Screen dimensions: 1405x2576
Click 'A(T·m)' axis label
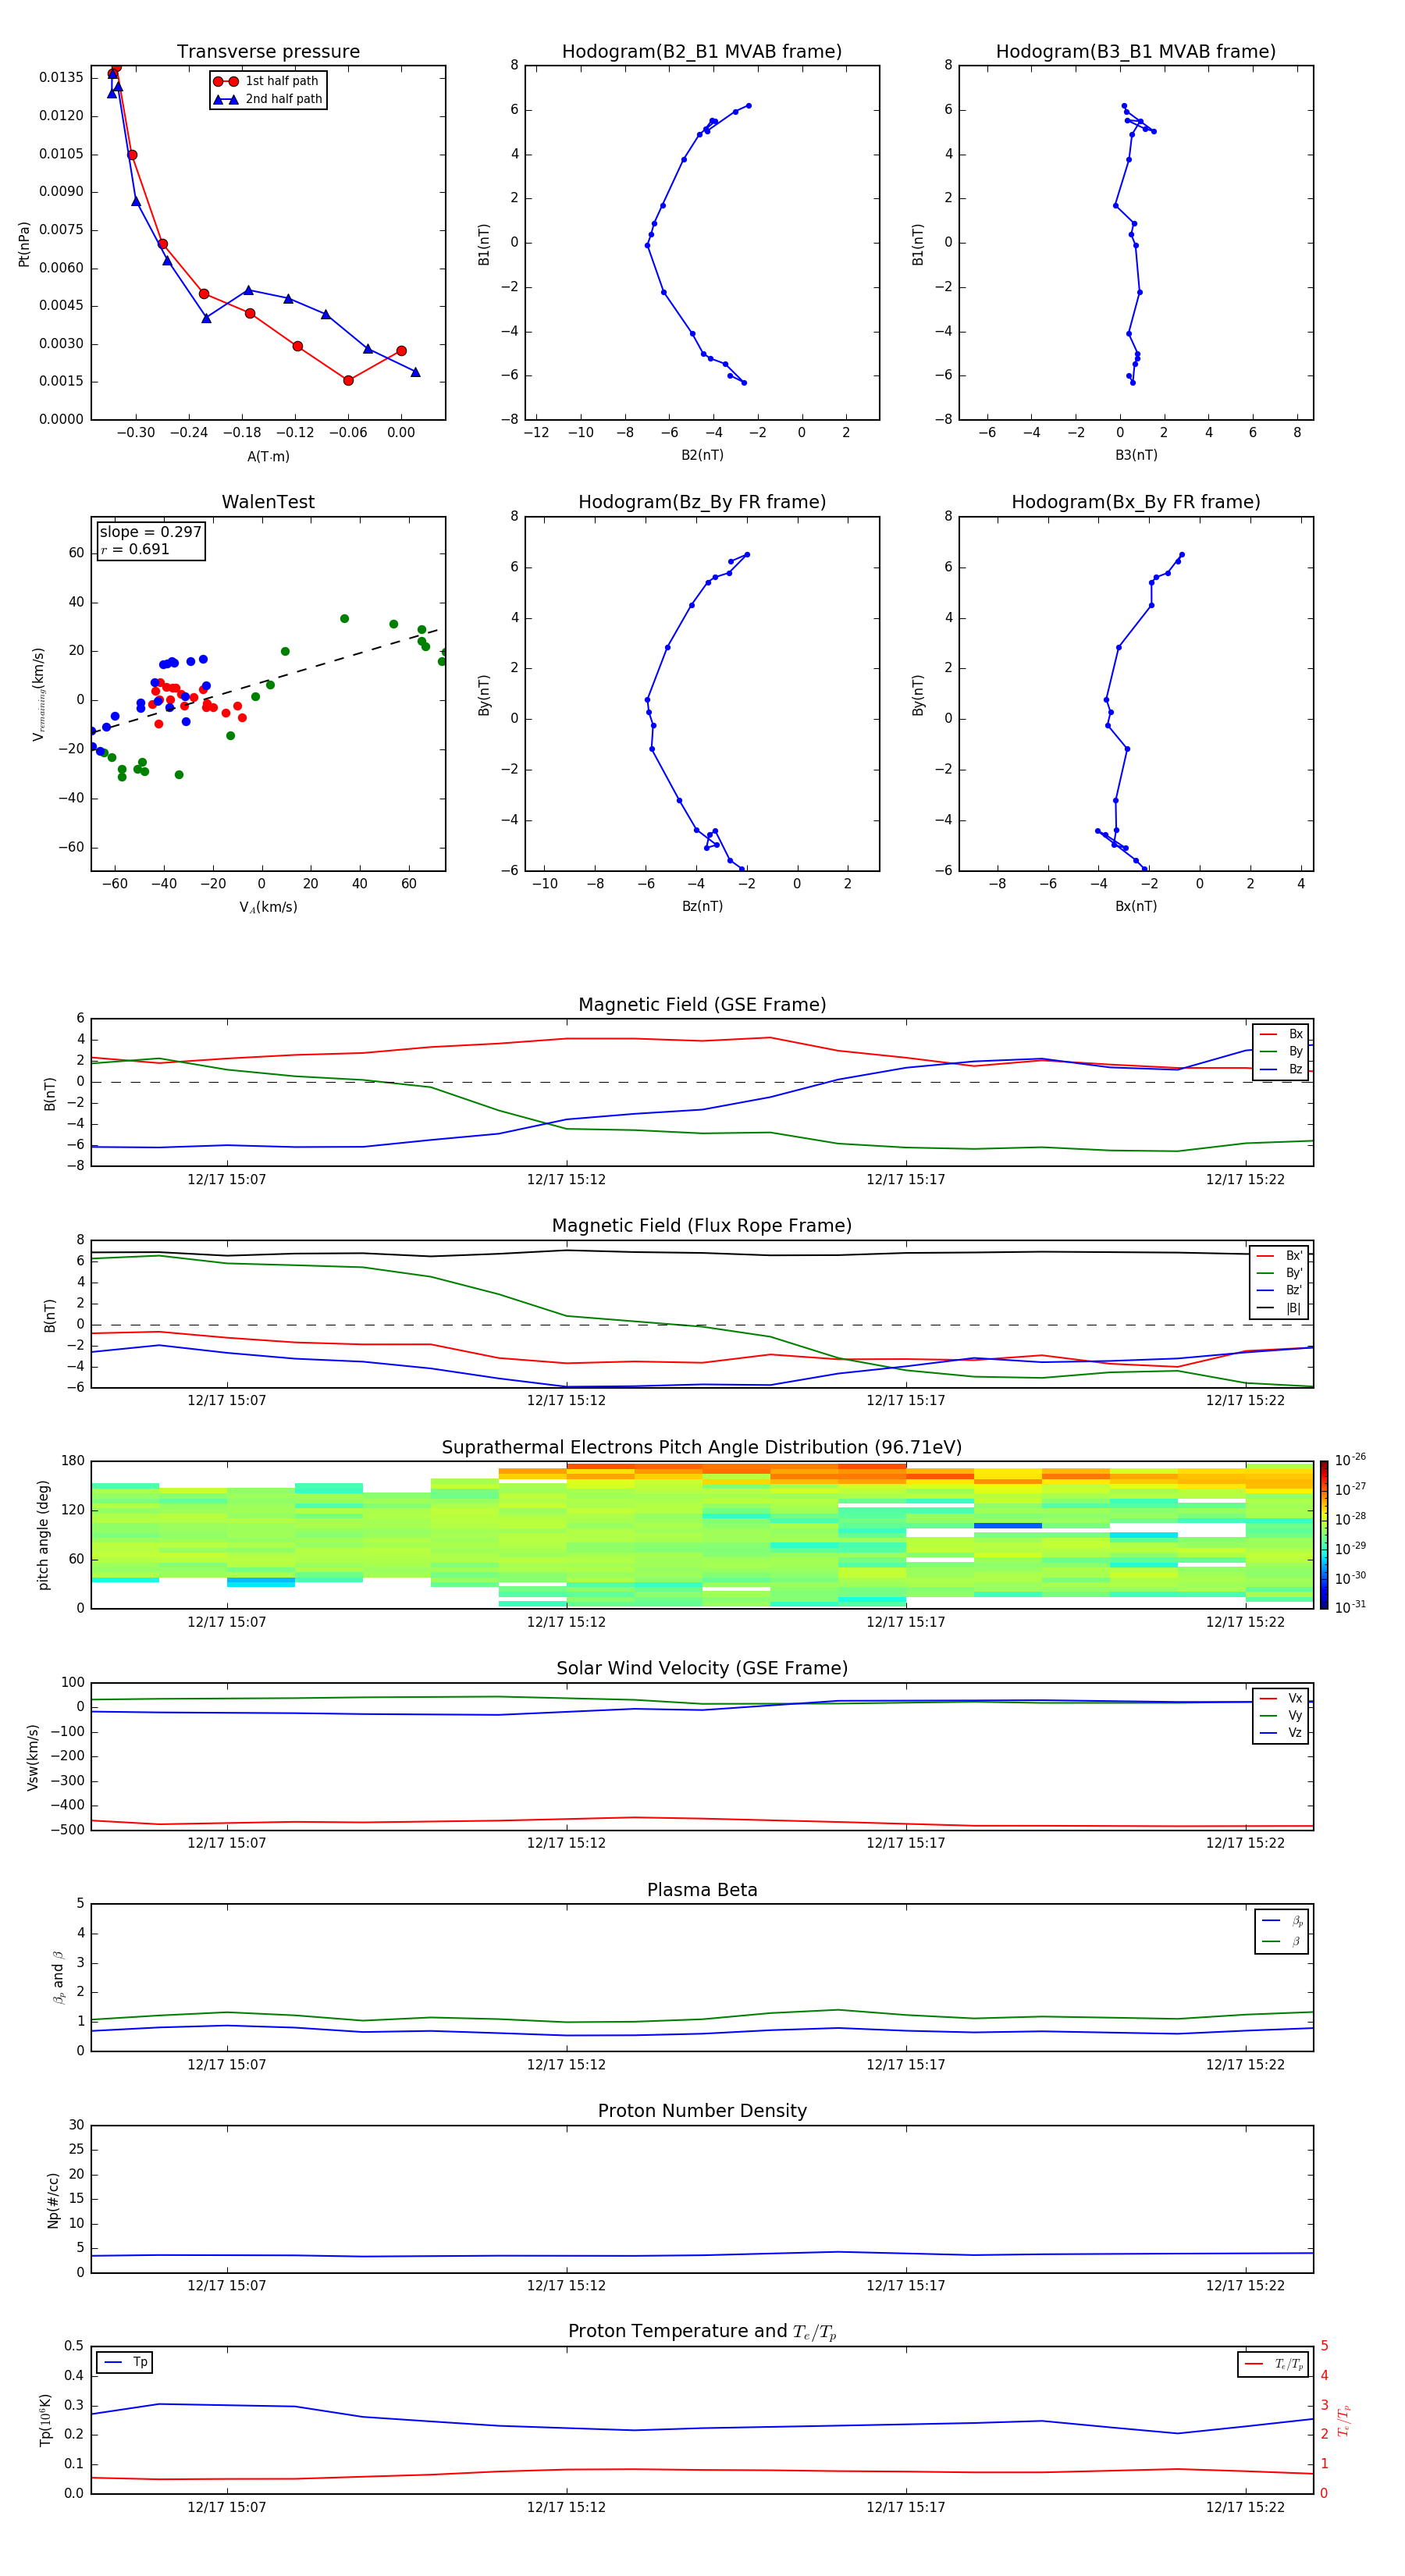[268, 457]
